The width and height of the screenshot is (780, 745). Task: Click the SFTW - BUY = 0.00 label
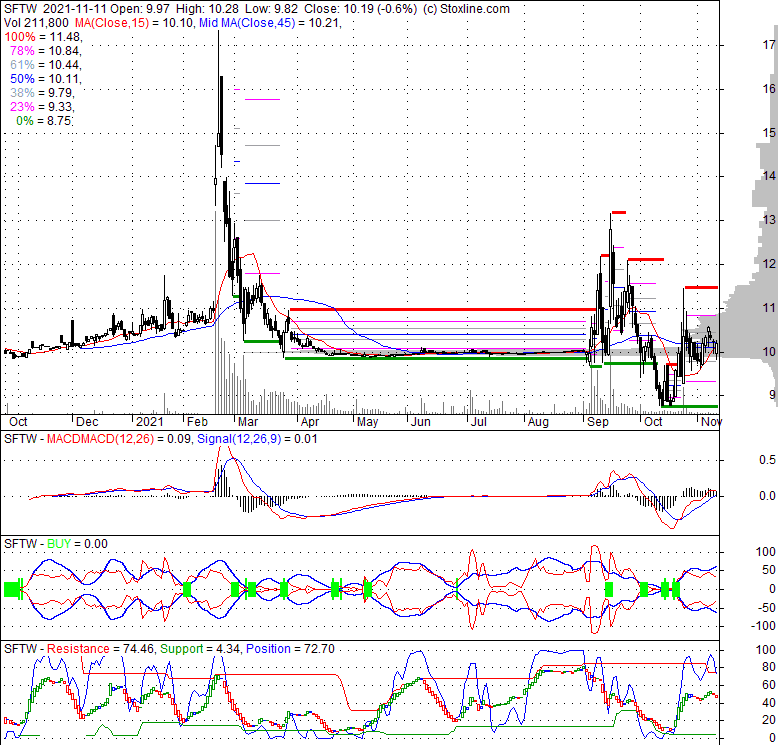pyautogui.click(x=56, y=544)
